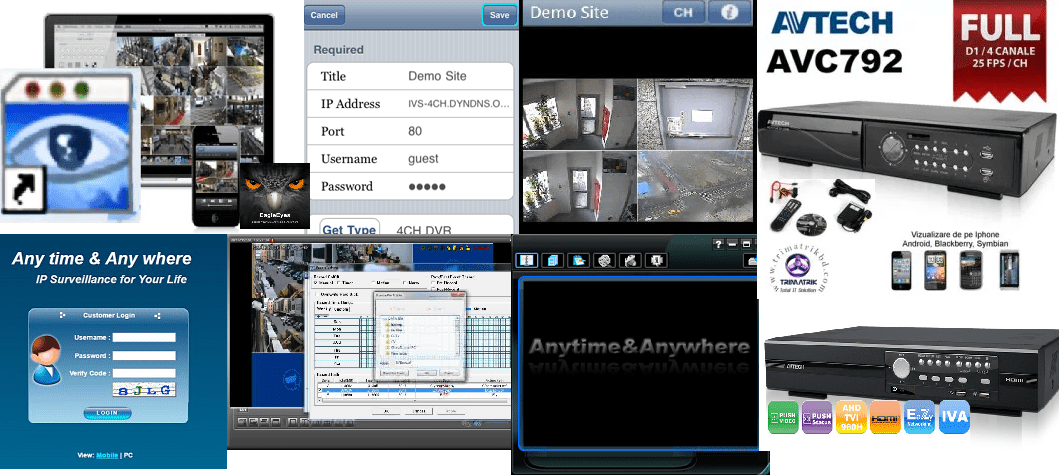
Task: Click the IVA feature icon
Action: coord(954,417)
